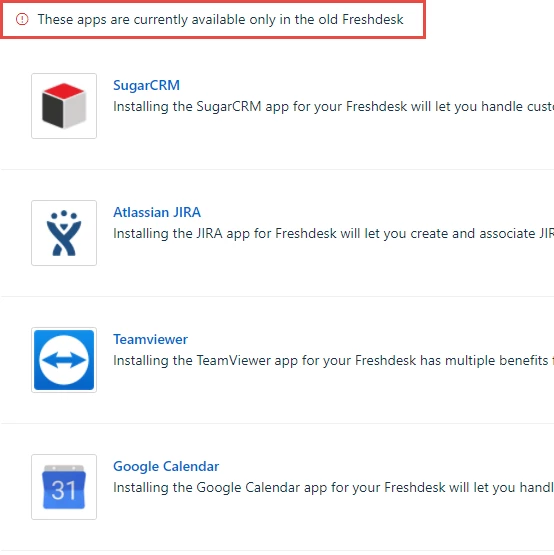Click the divider line below SugarCRM row
The height and width of the screenshot is (555, 554).
pos(278,170)
